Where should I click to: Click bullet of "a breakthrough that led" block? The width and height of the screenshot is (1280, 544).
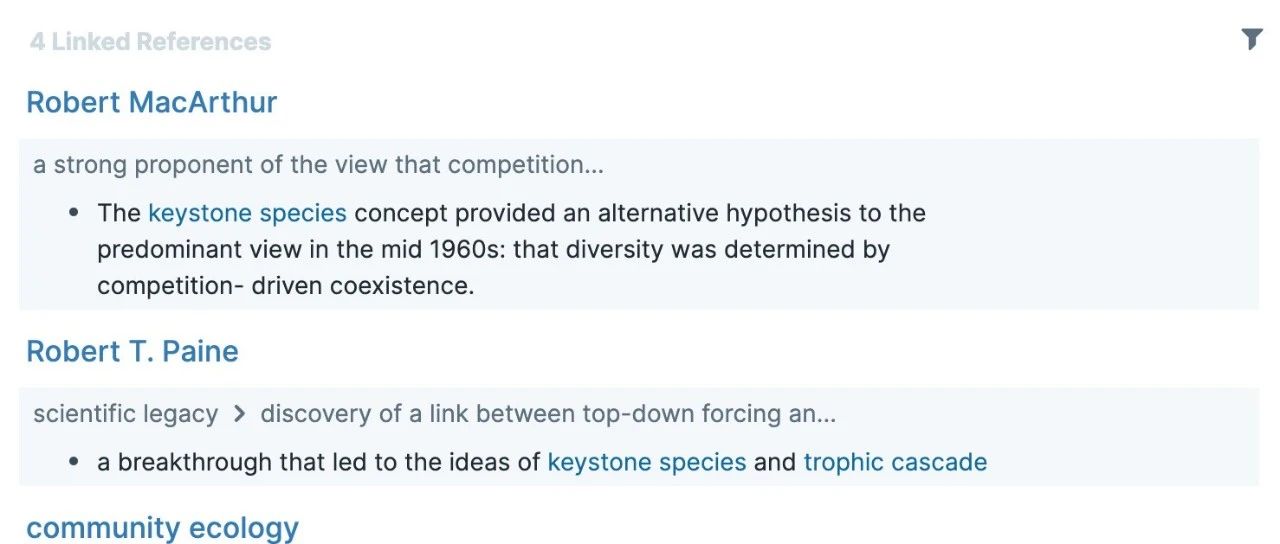click(x=74, y=462)
